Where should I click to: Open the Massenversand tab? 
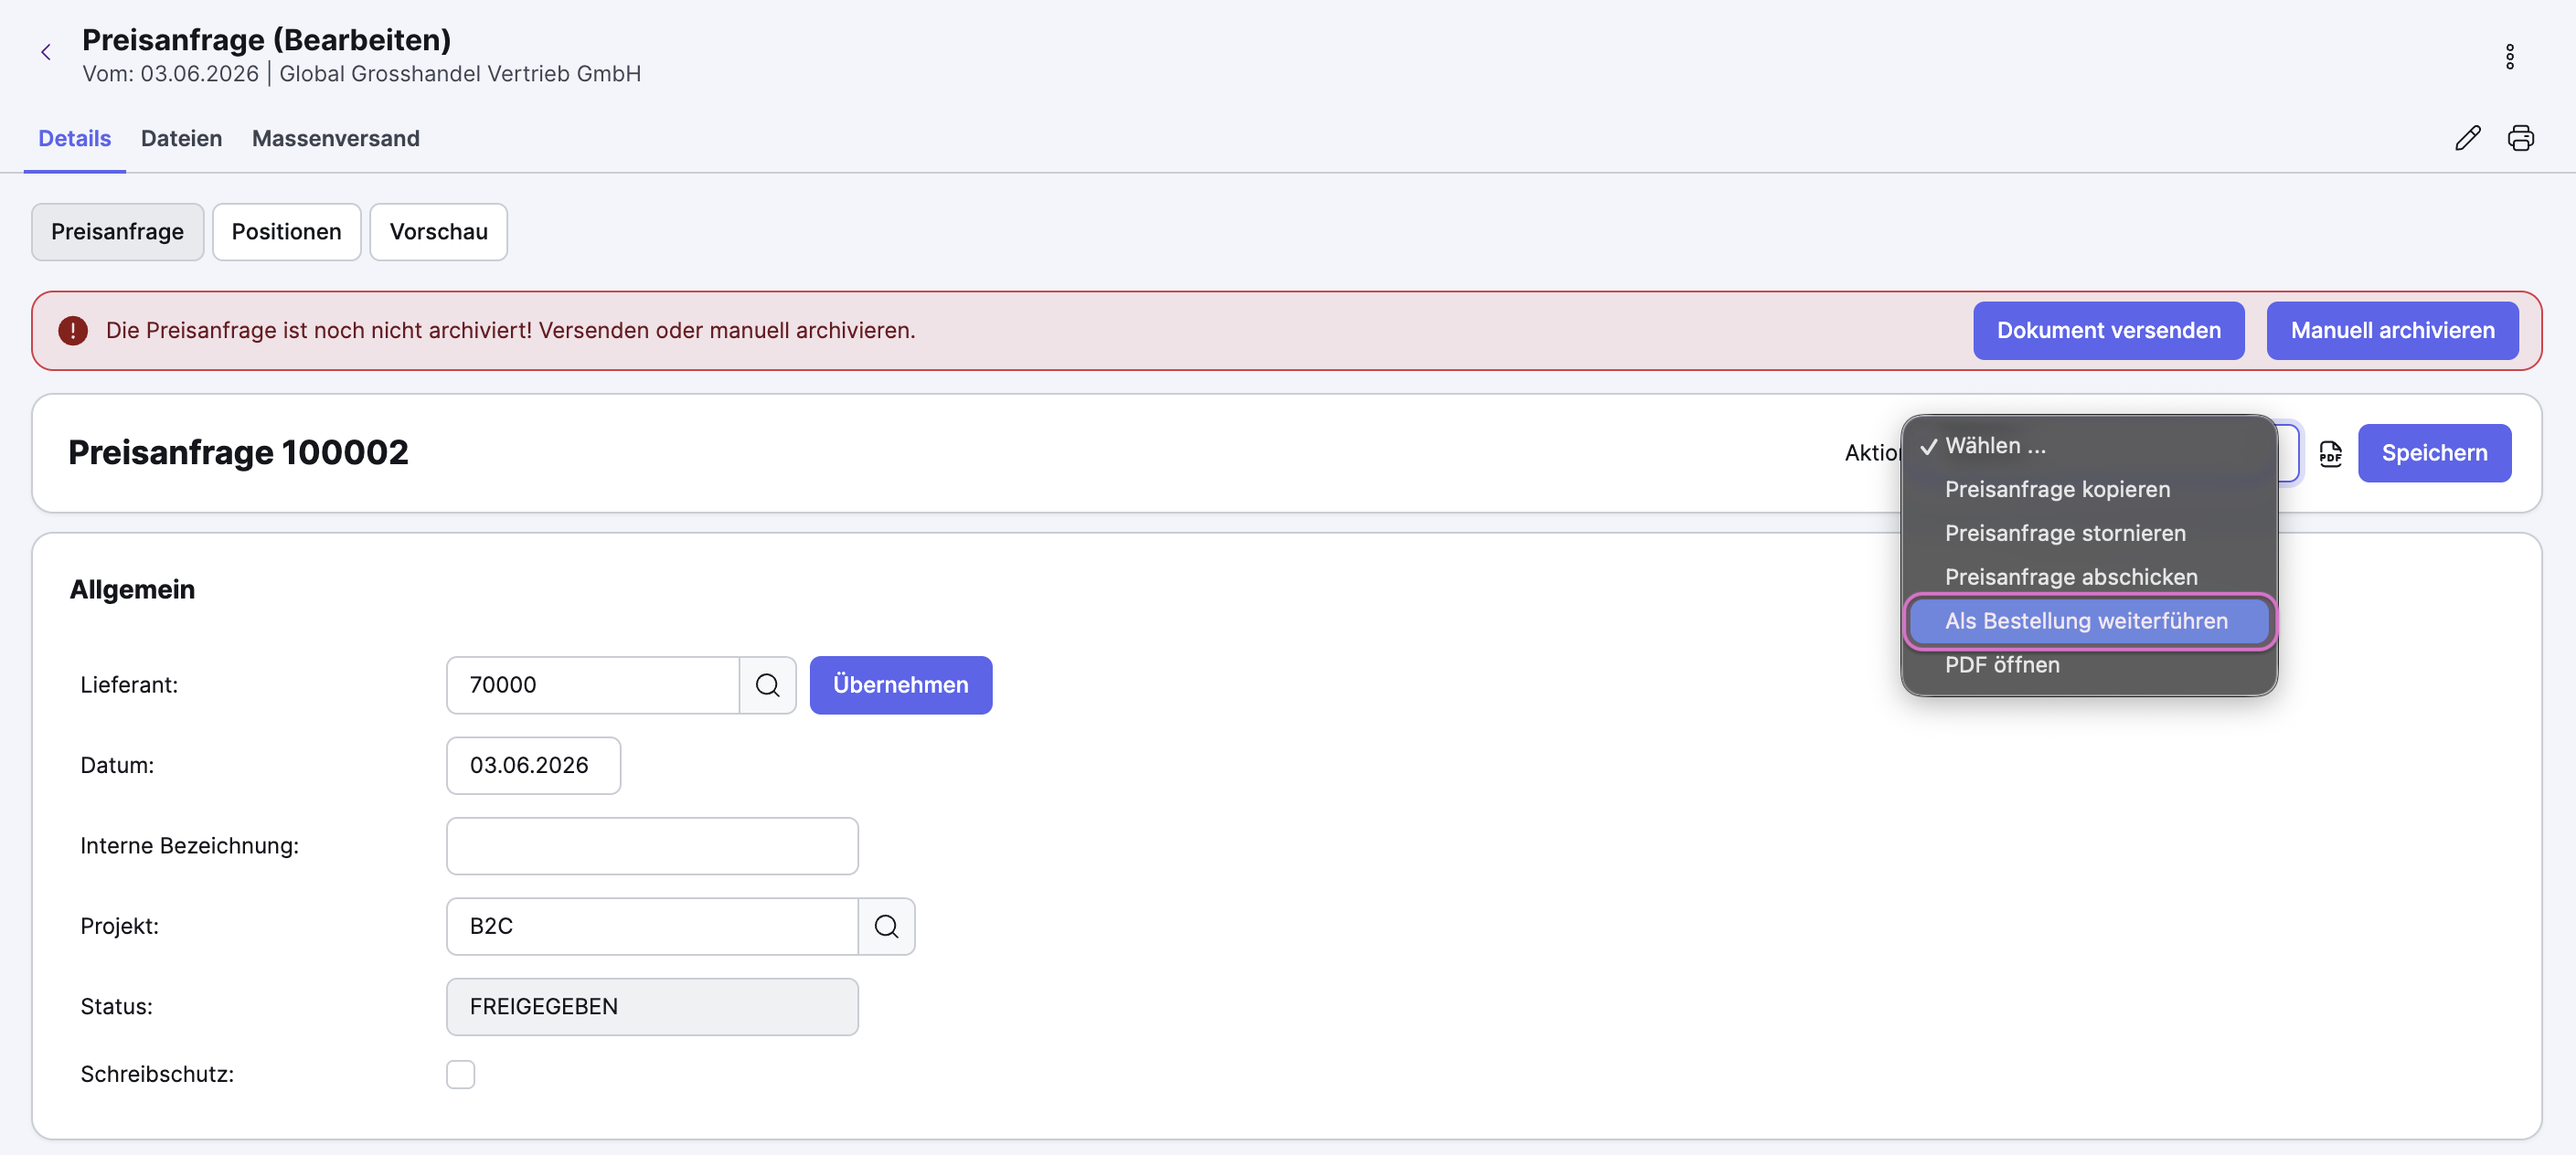click(335, 139)
